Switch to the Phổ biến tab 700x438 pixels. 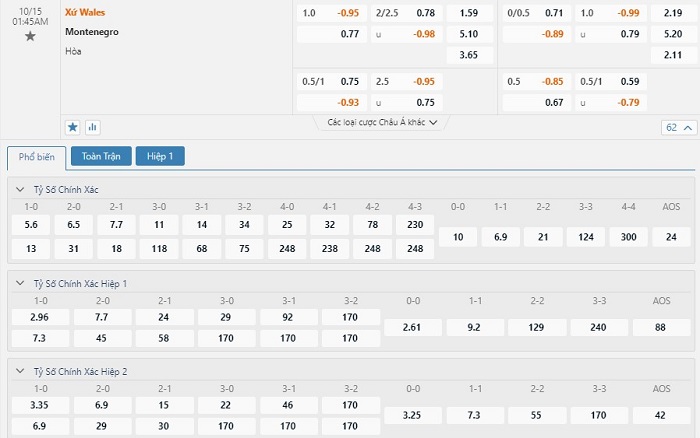point(37,157)
